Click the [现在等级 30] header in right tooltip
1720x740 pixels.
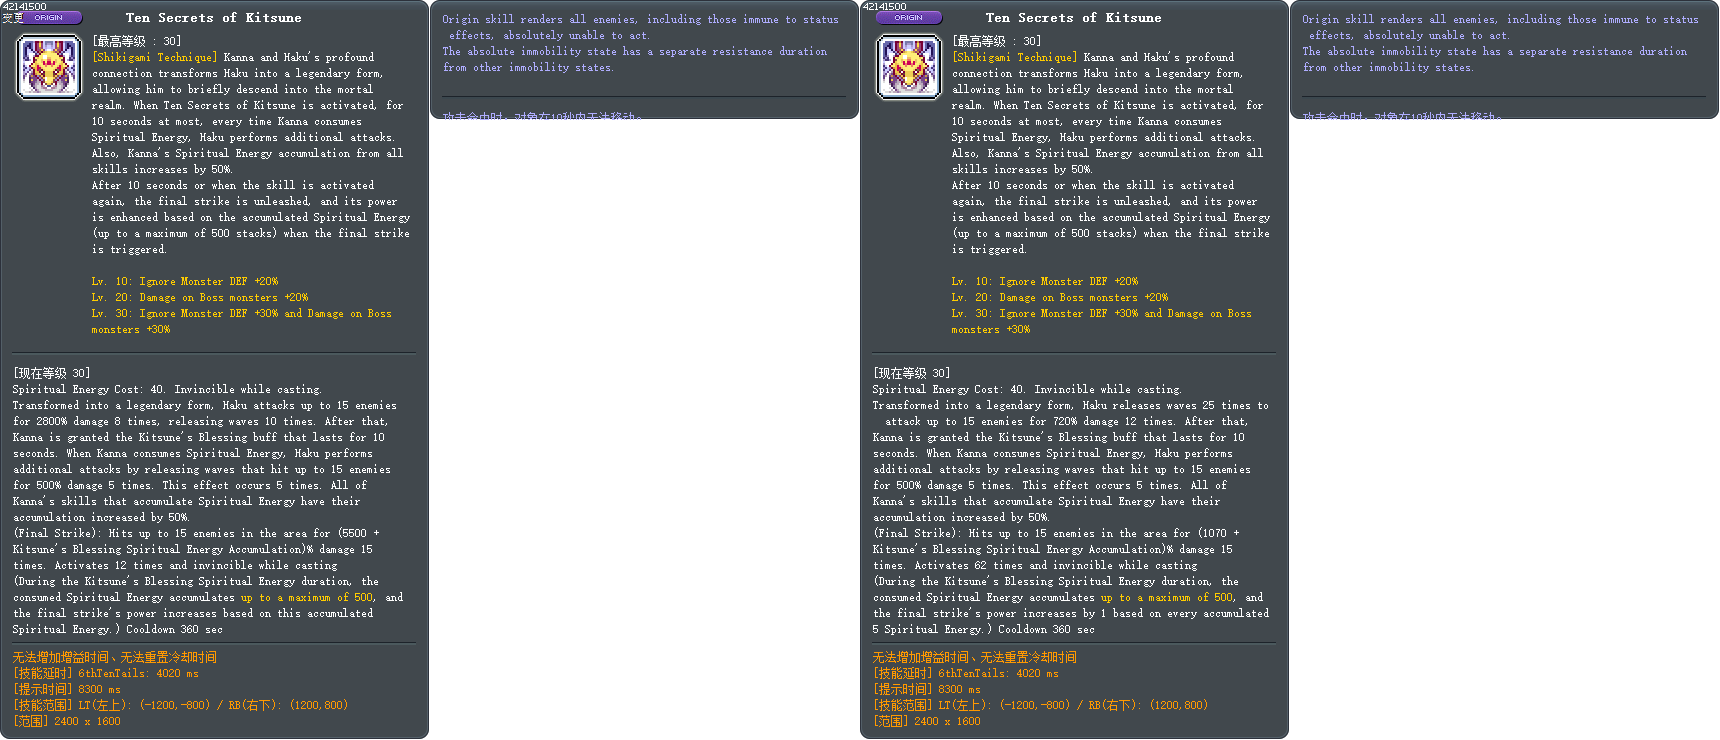(x=911, y=373)
